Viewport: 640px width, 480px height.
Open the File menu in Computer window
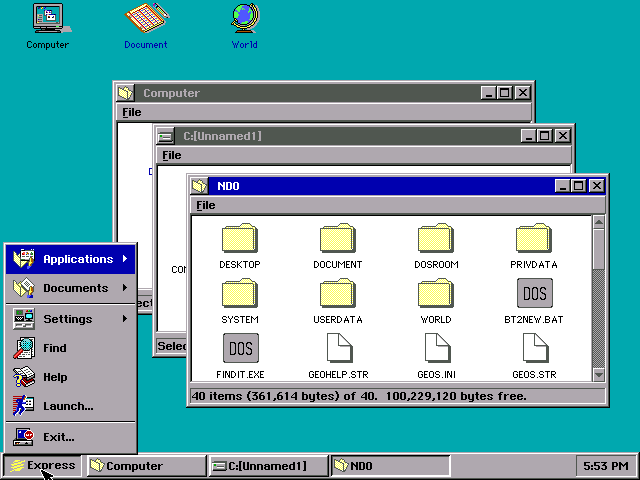pyautogui.click(x=131, y=112)
